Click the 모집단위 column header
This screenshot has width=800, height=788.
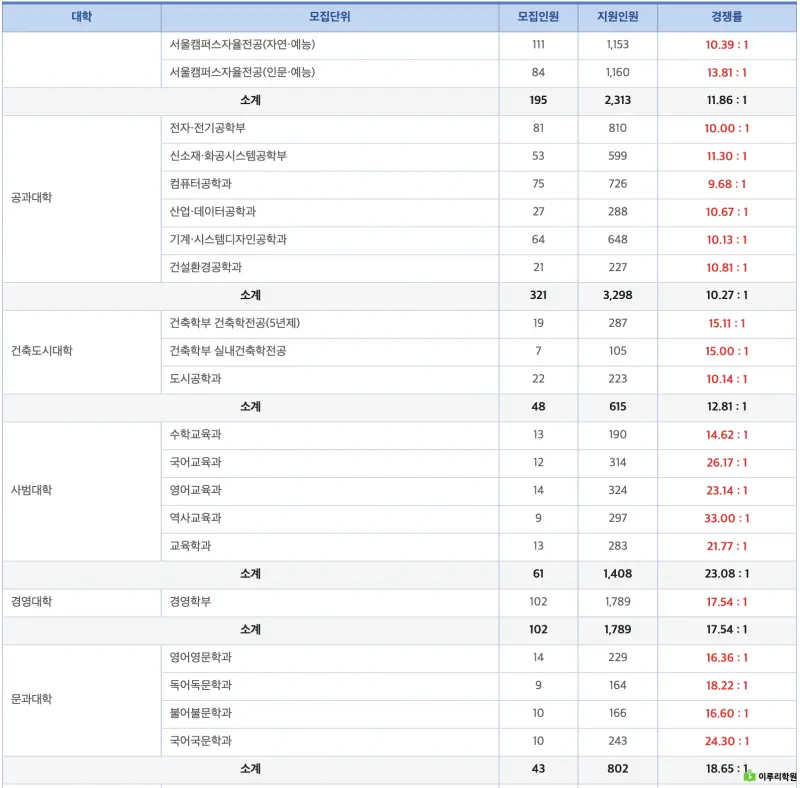tap(330, 17)
